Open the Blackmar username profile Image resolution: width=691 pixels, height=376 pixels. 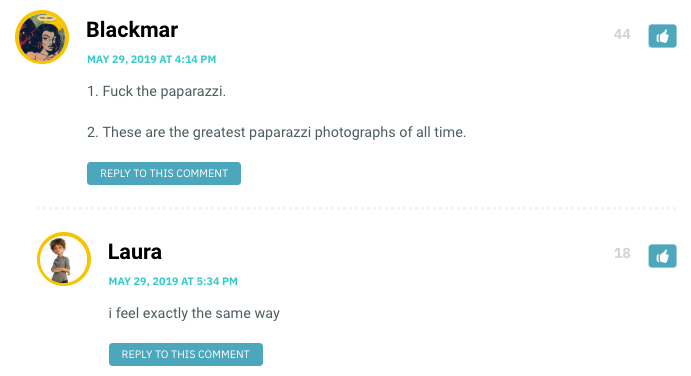pyautogui.click(x=132, y=30)
